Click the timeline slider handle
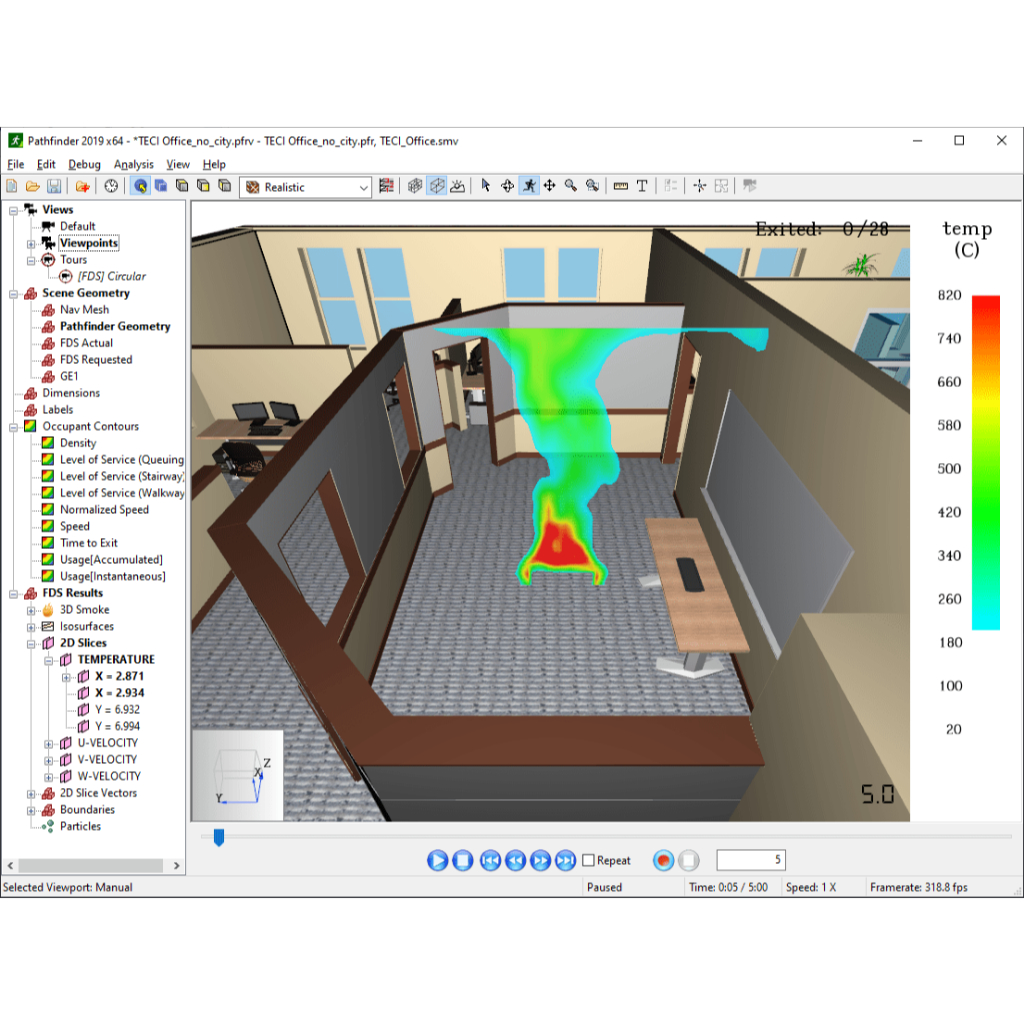The height and width of the screenshot is (1024, 1024). click(x=219, y=837)
